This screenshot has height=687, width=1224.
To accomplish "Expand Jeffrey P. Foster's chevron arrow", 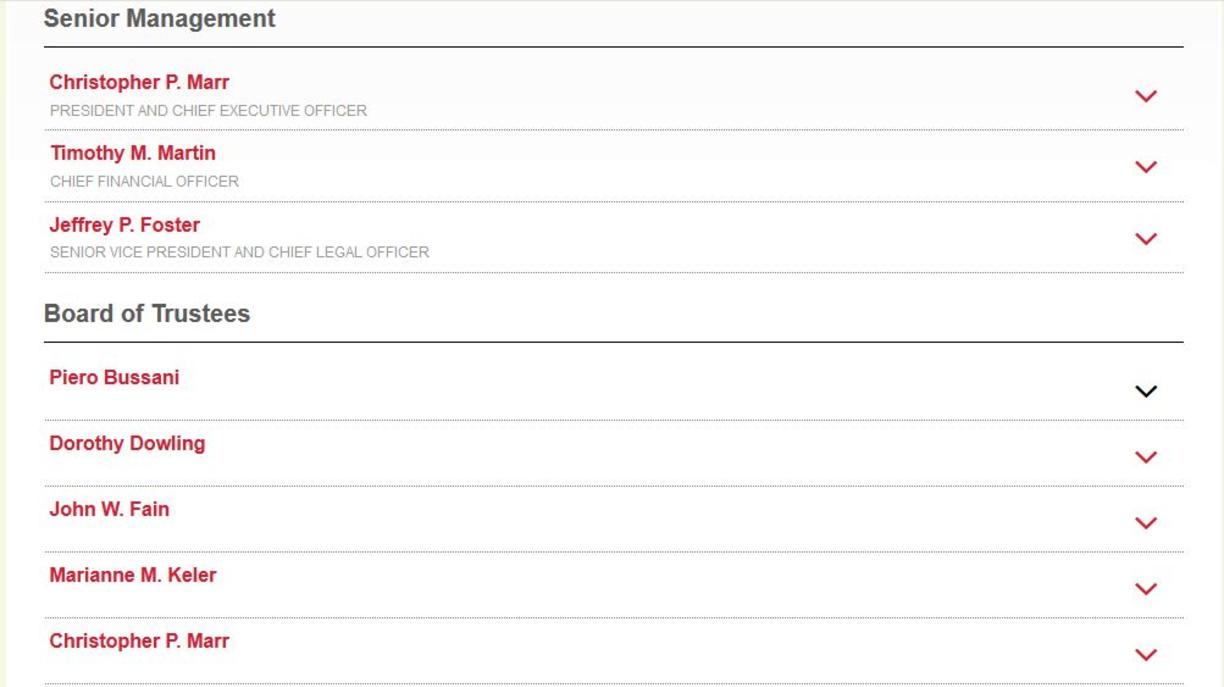I will pos(1146,239).
